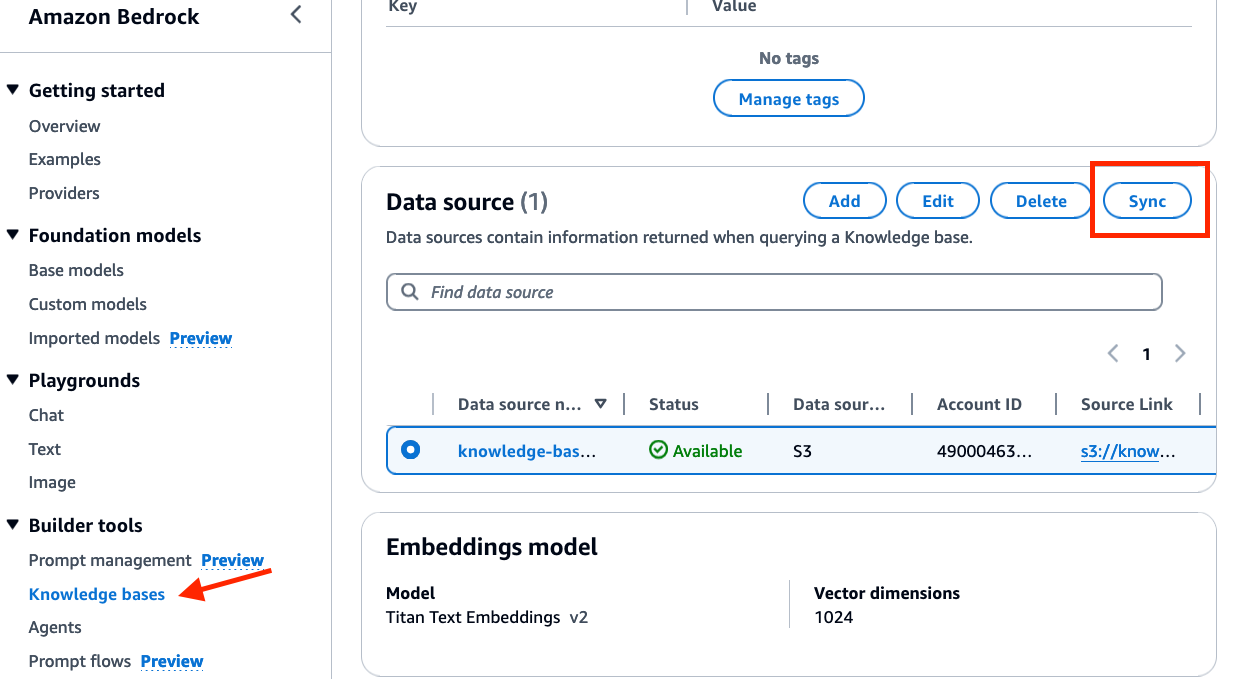Select the knowledge-base data source radio button
Viewport: 1242px width, 679px height.
coord(410,450)
